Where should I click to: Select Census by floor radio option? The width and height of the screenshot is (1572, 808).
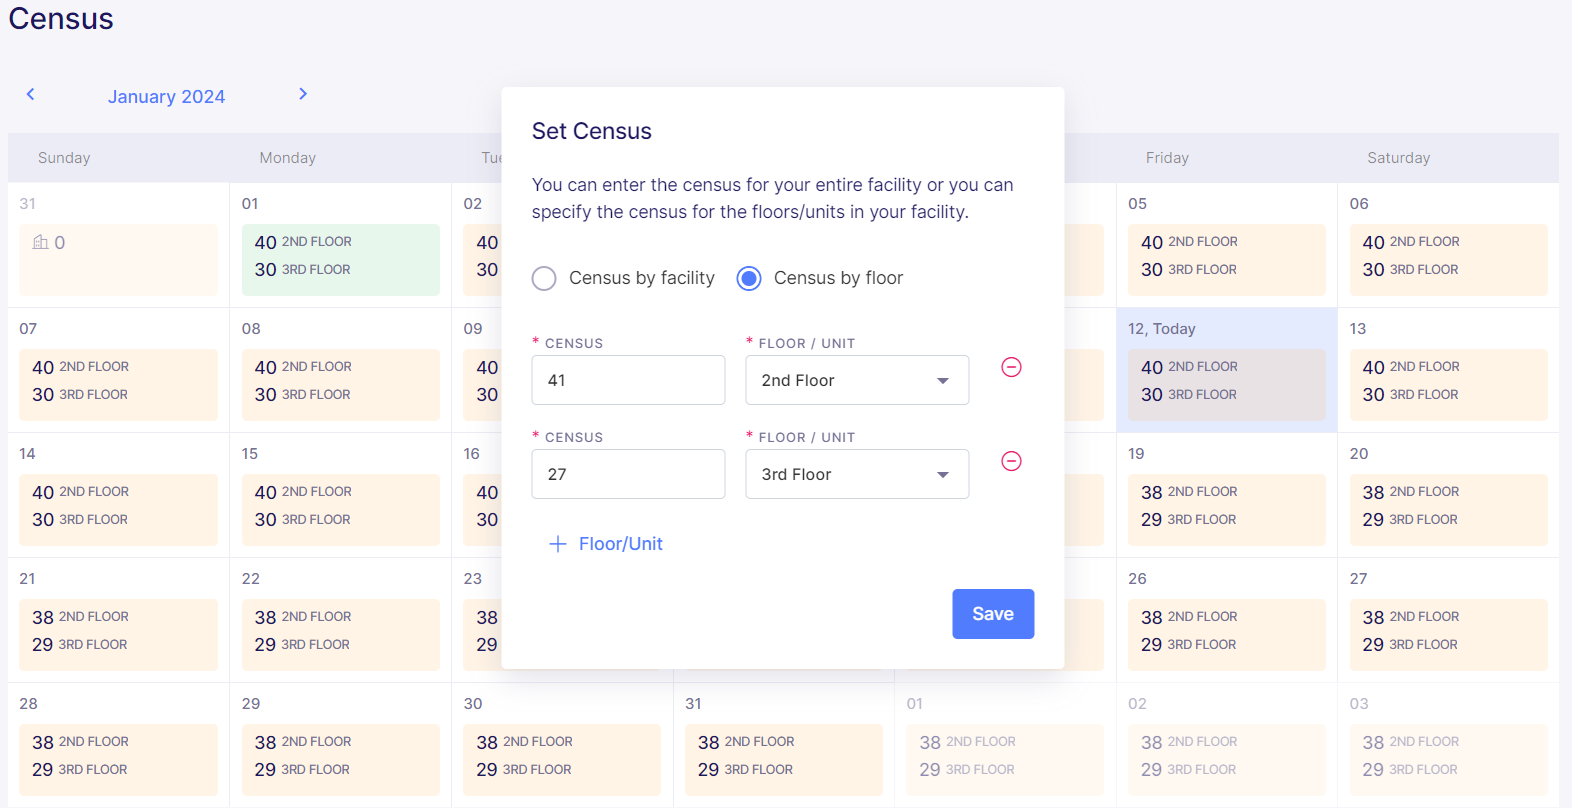pyautogui.click(x=749, y=278)
